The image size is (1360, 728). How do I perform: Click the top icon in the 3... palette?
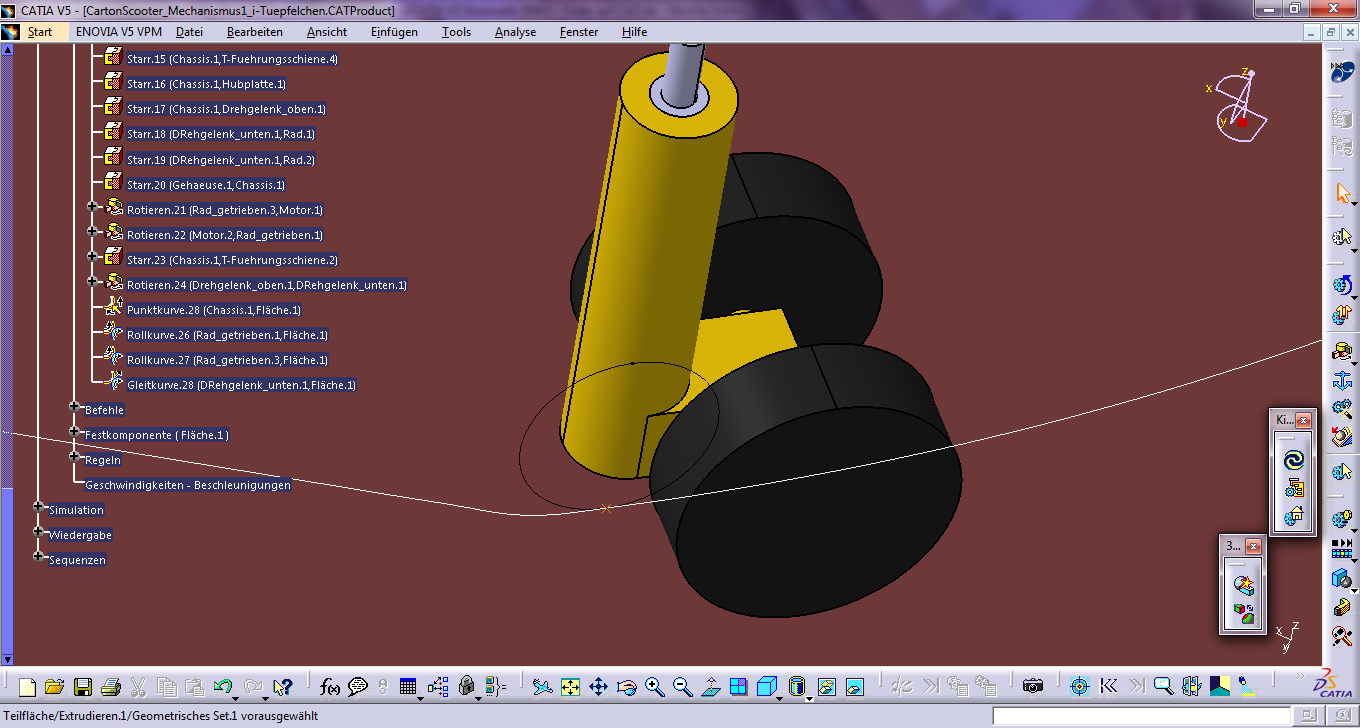(1243, 585)
